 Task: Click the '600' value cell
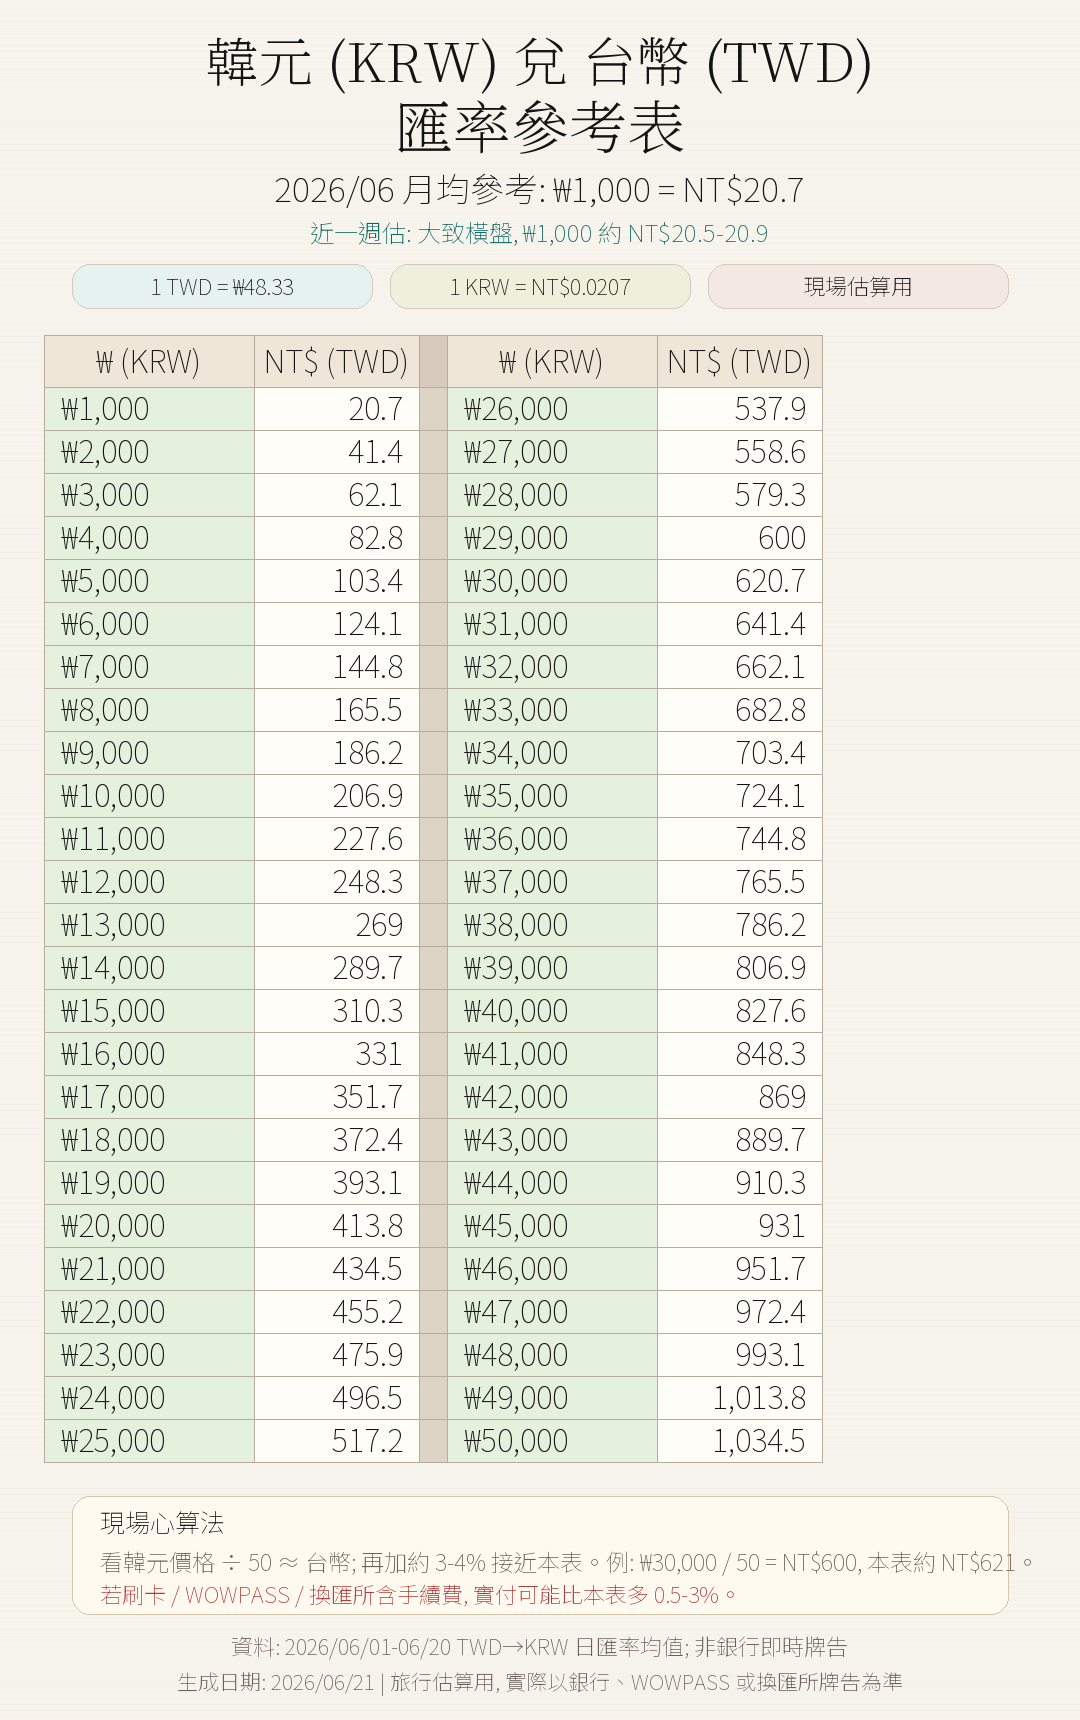point(739,538)
